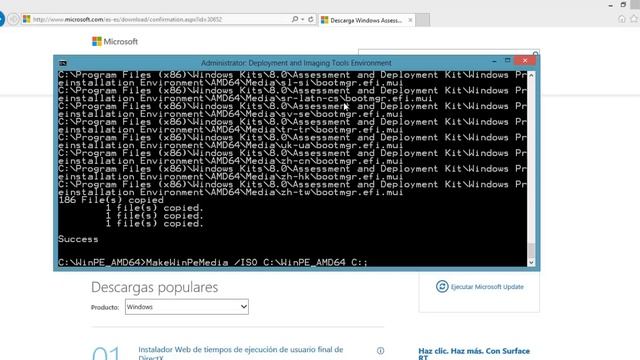Click the Success output text
640x360 pixels.
78,239
